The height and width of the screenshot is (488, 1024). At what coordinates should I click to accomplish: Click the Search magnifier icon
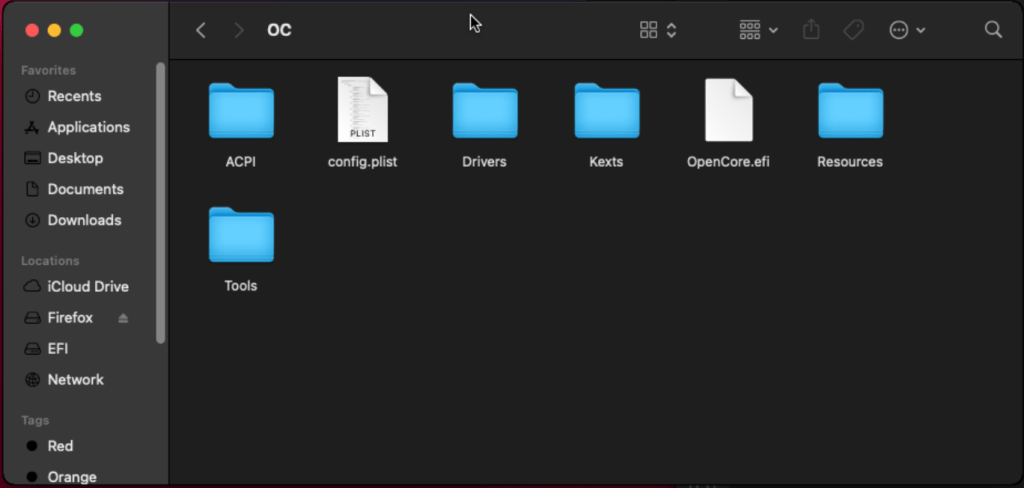(x=993, y=30)
